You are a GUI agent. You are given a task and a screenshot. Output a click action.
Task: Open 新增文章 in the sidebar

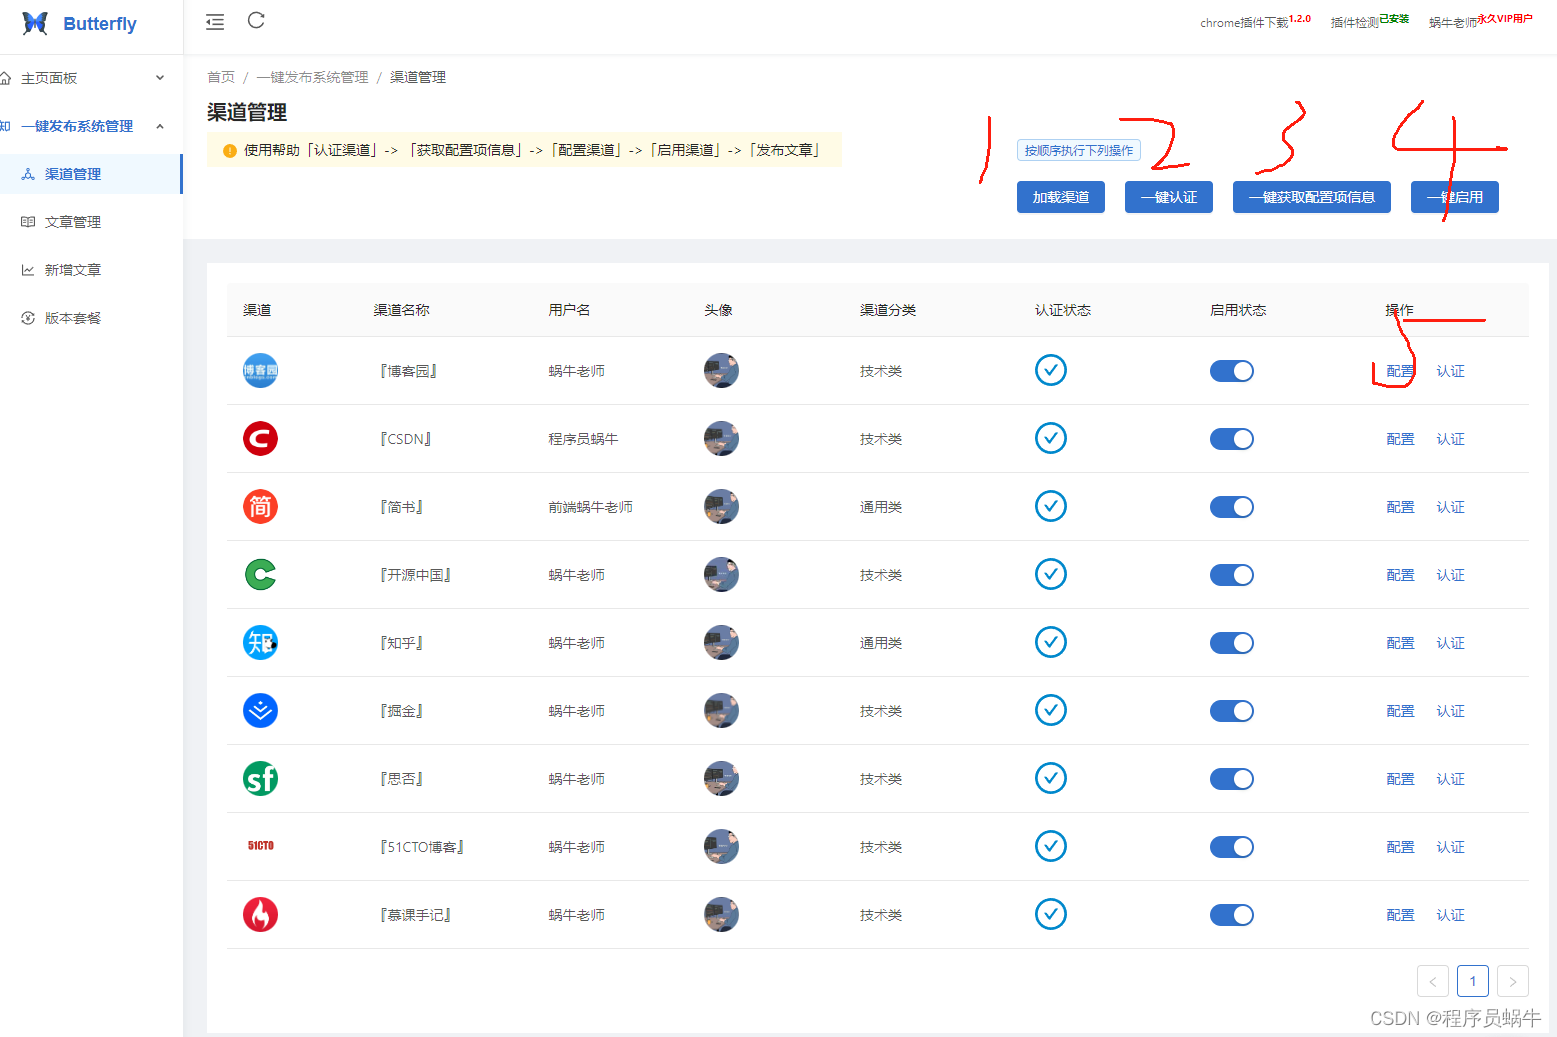point(91,270)
